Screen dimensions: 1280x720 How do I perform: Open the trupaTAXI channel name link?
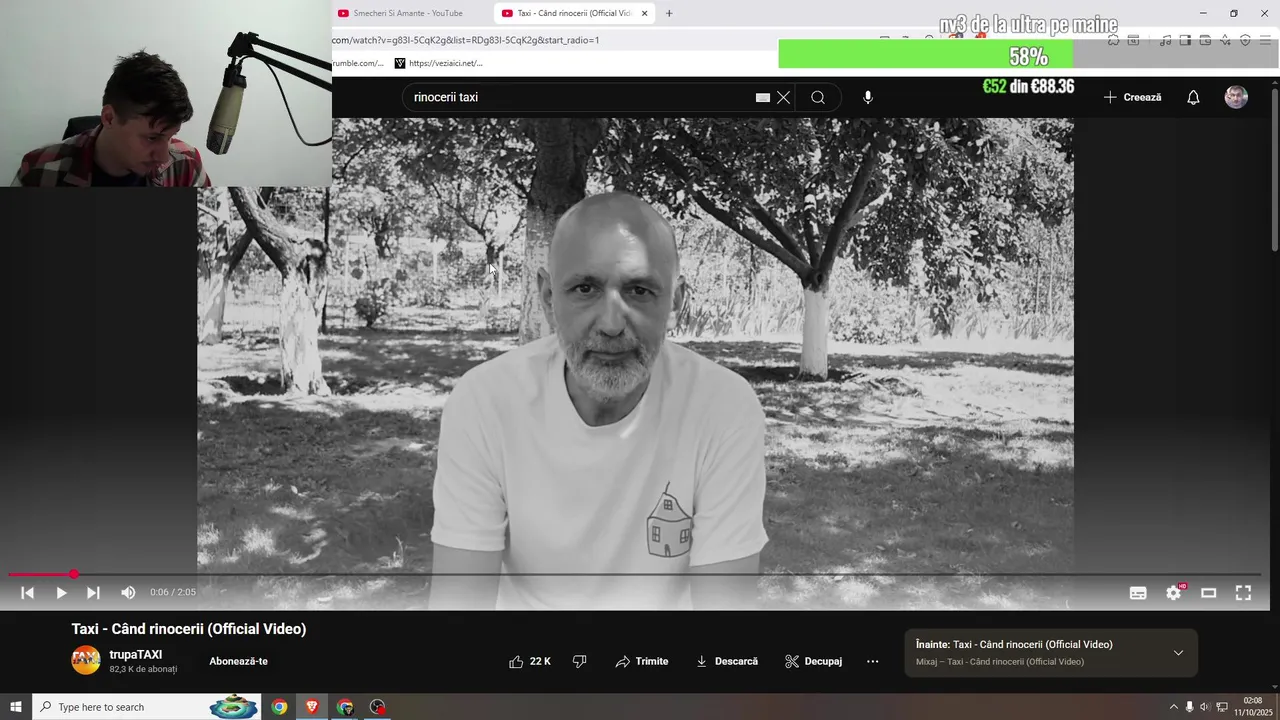tap(136, 655)
